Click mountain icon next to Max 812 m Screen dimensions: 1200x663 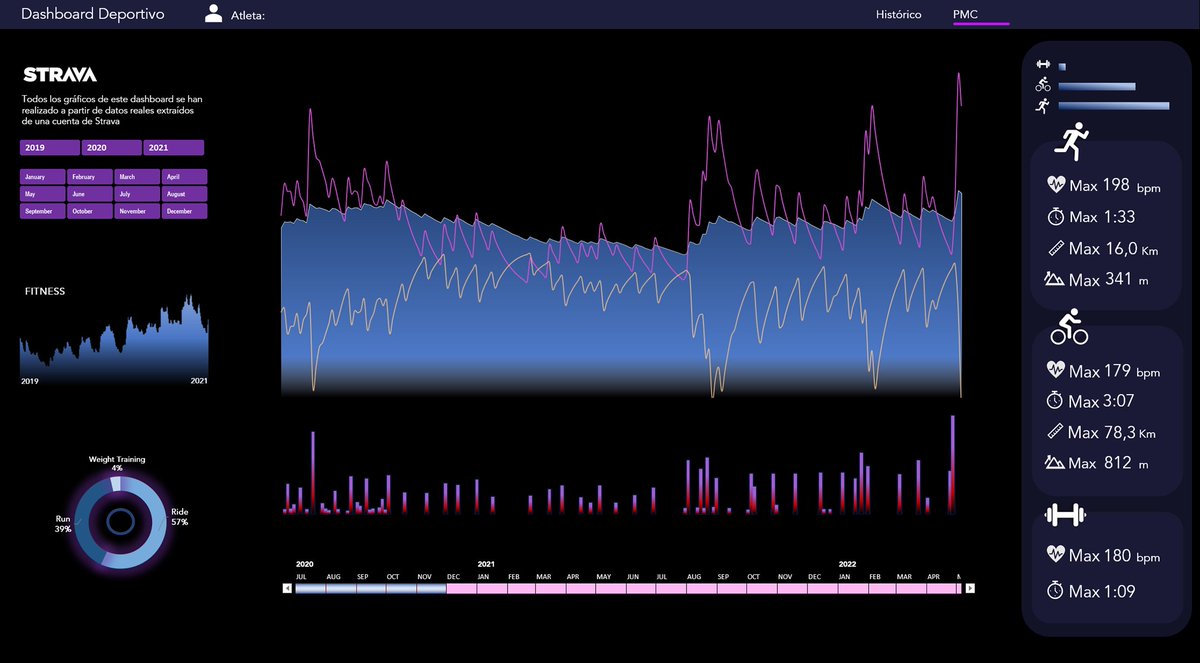coord(1056,462)
